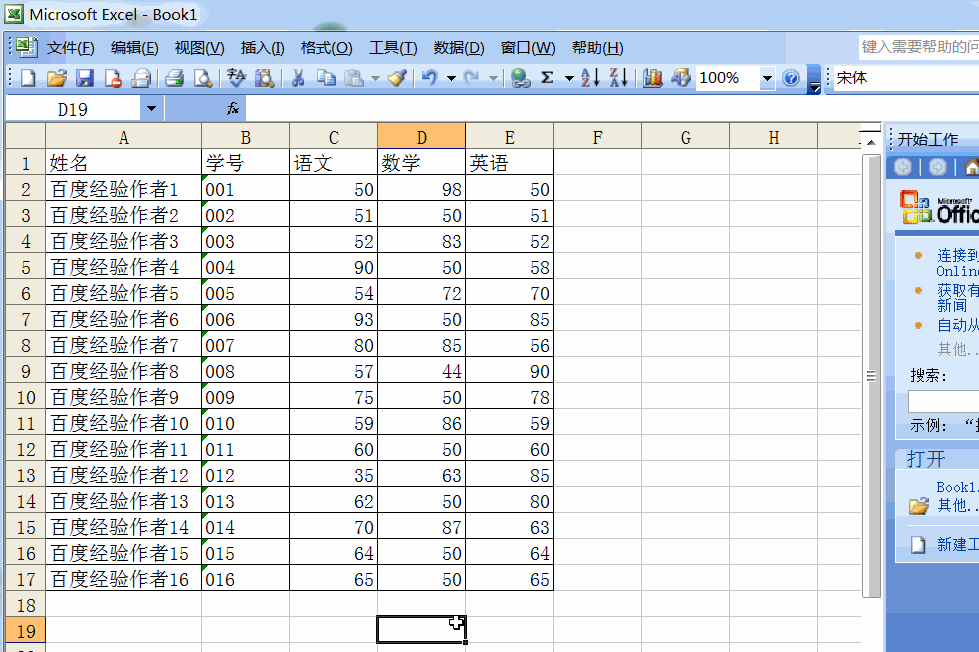Viewport: 979px width, 652px height.
Task: Click the task pane Back arrow
Action: [x=902, y=167]
